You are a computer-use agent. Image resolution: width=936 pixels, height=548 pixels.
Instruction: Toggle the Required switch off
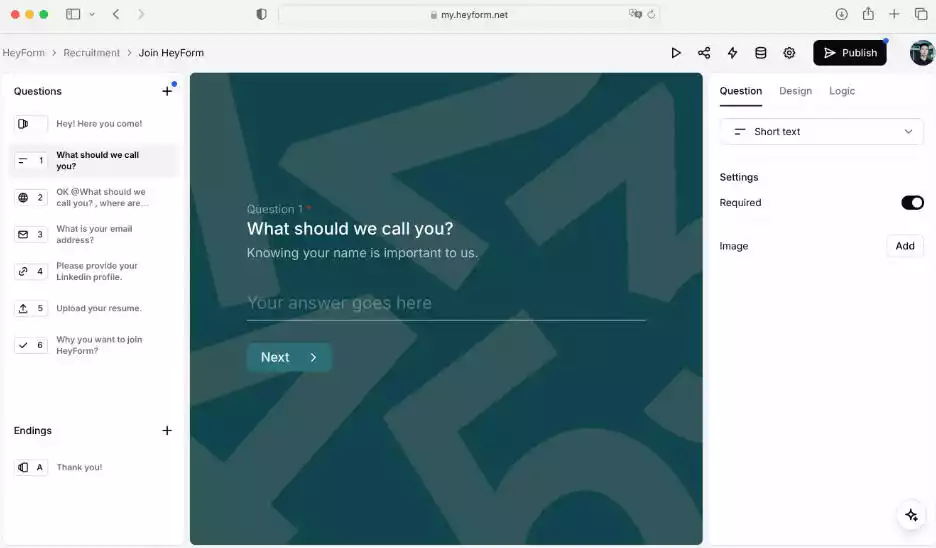(912, 202)
